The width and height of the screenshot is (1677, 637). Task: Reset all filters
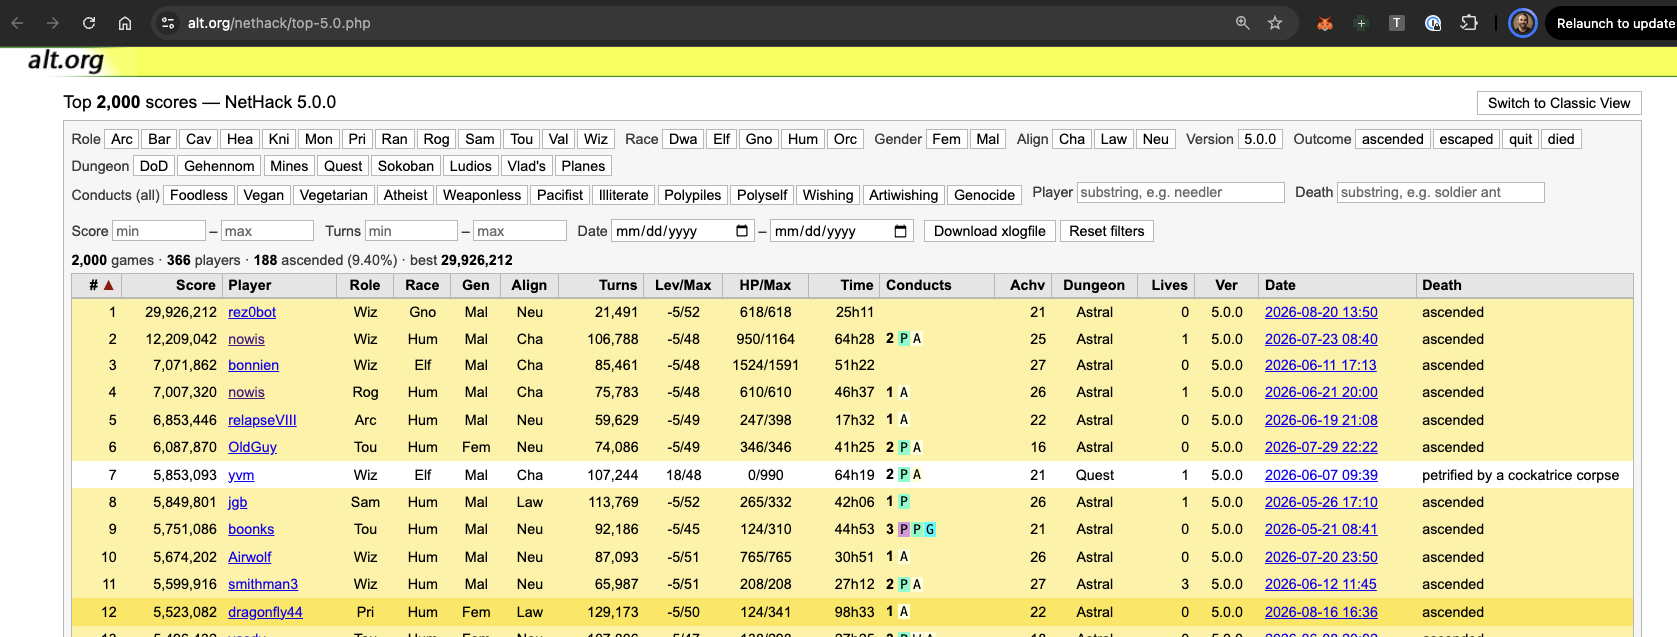1107,231
